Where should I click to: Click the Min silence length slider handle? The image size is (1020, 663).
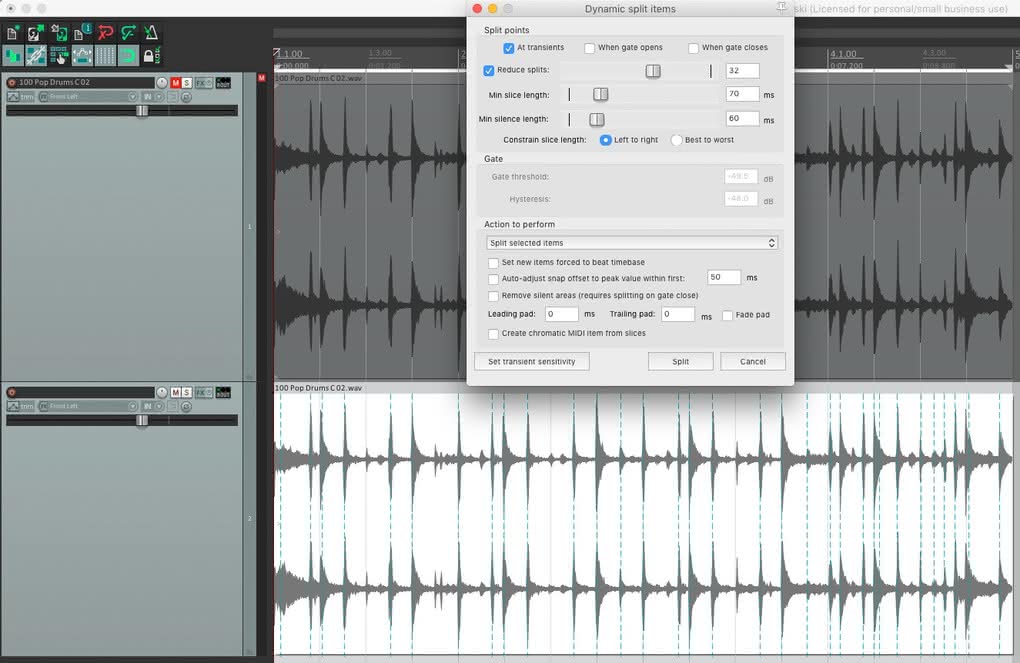pyautogui.click(x=597, y=119)
